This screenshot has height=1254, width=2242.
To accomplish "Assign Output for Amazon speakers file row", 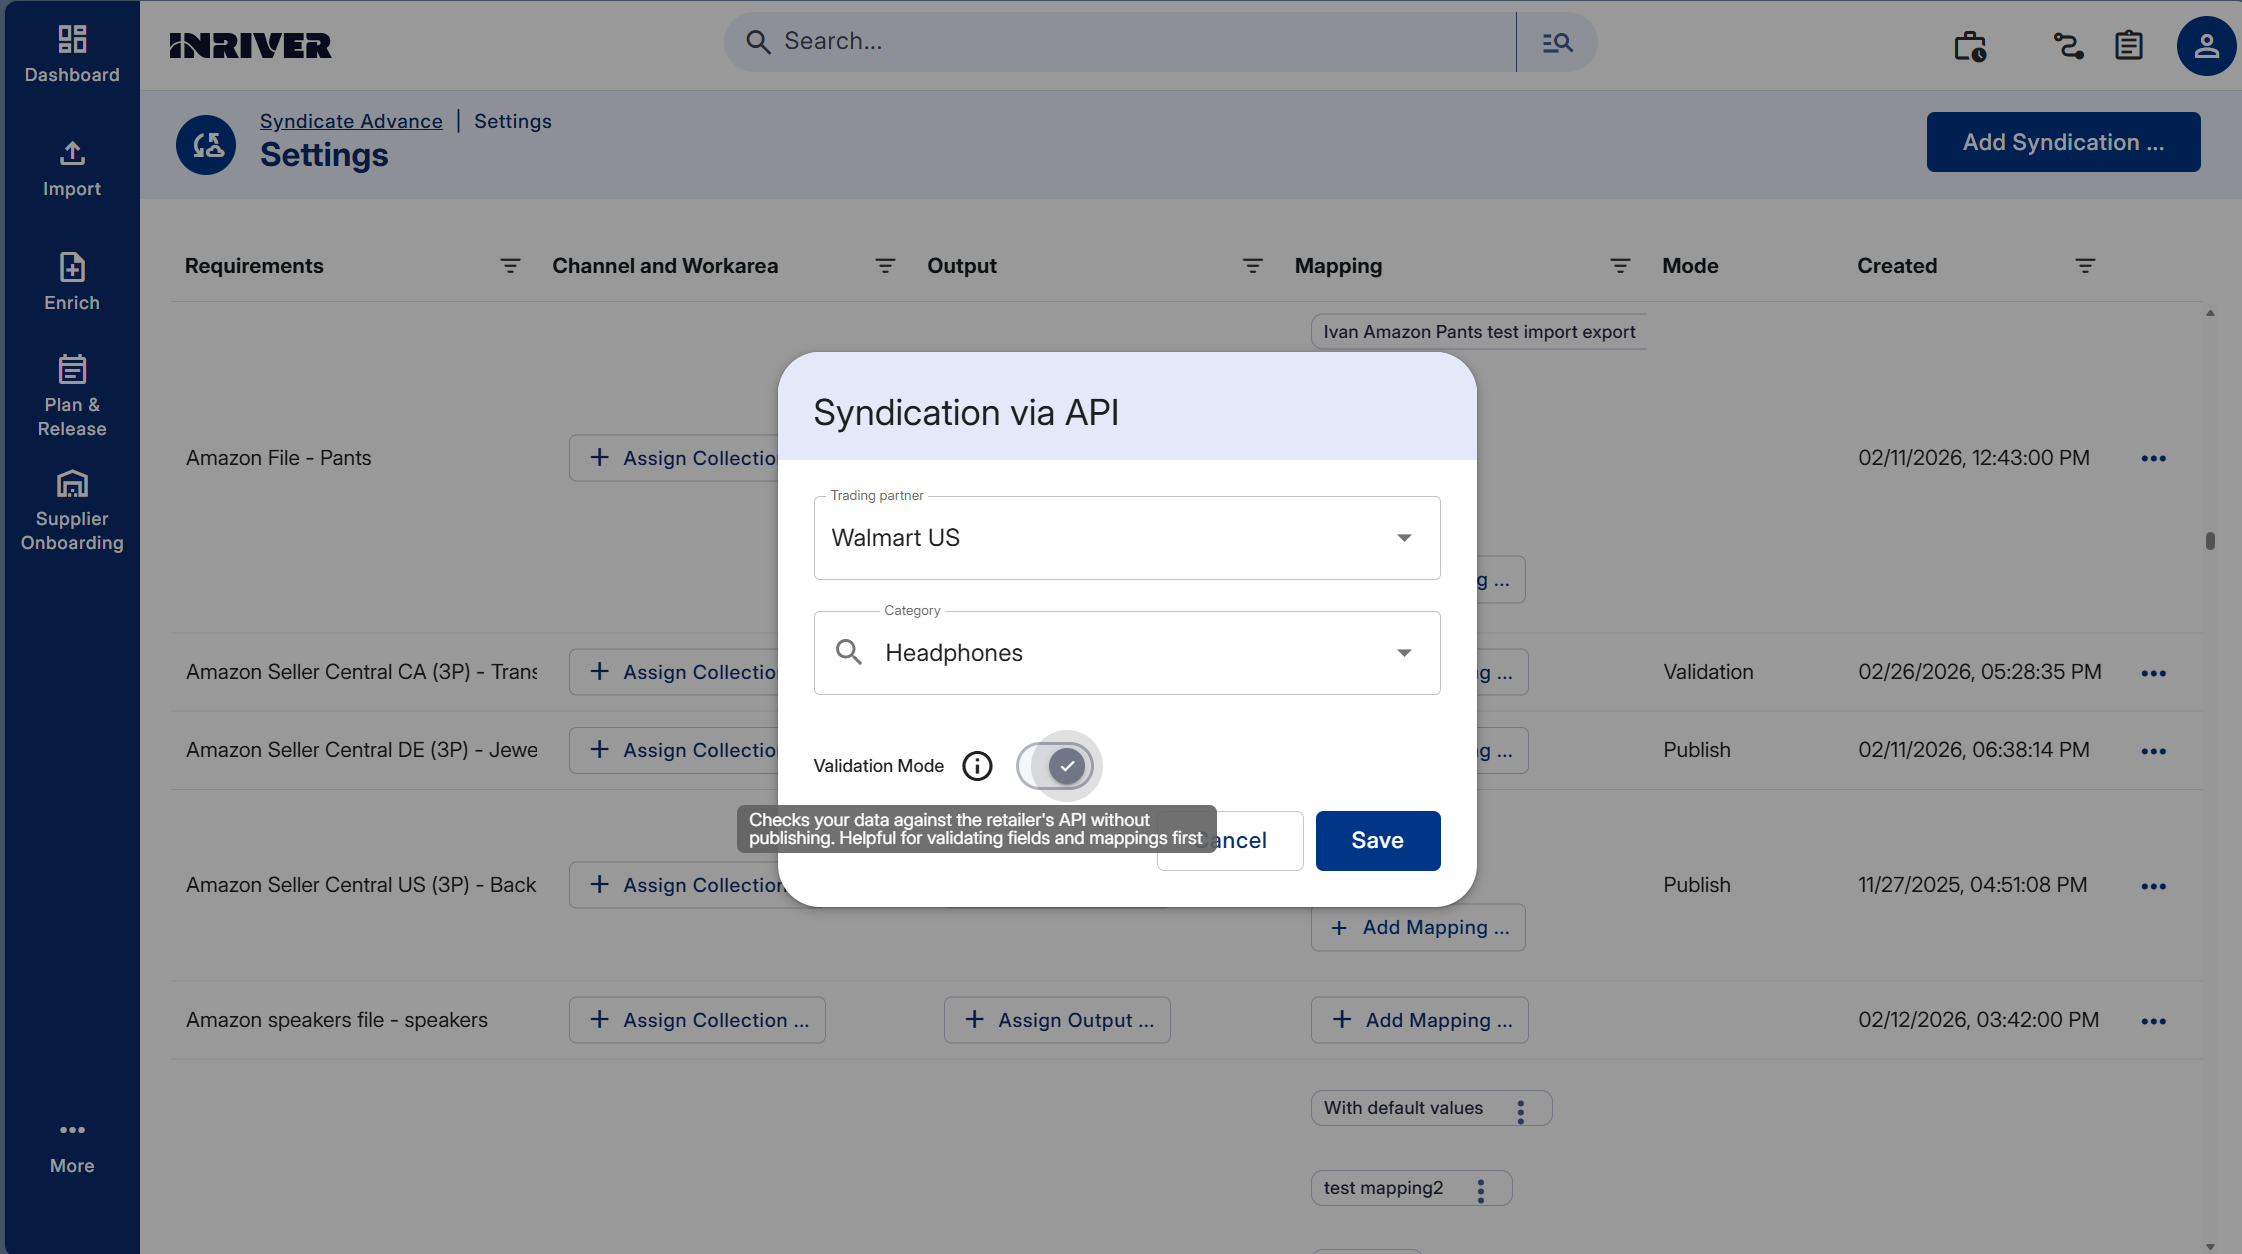I will coord(1057,1020).
